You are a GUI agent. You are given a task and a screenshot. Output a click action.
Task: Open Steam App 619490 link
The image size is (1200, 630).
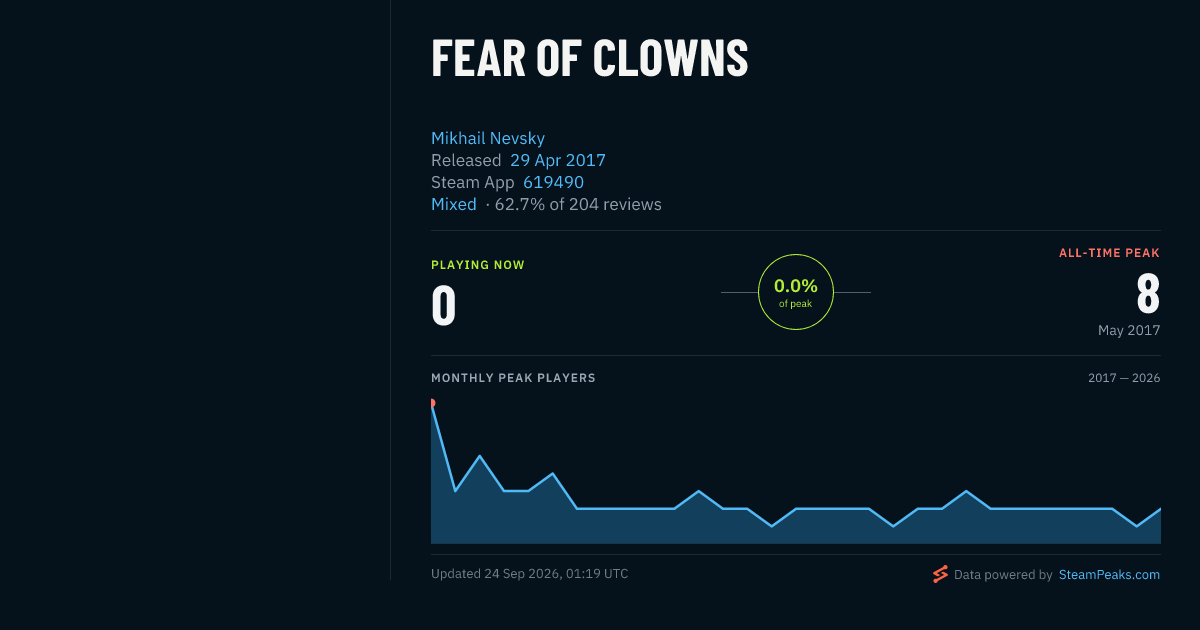pos(553,182)
